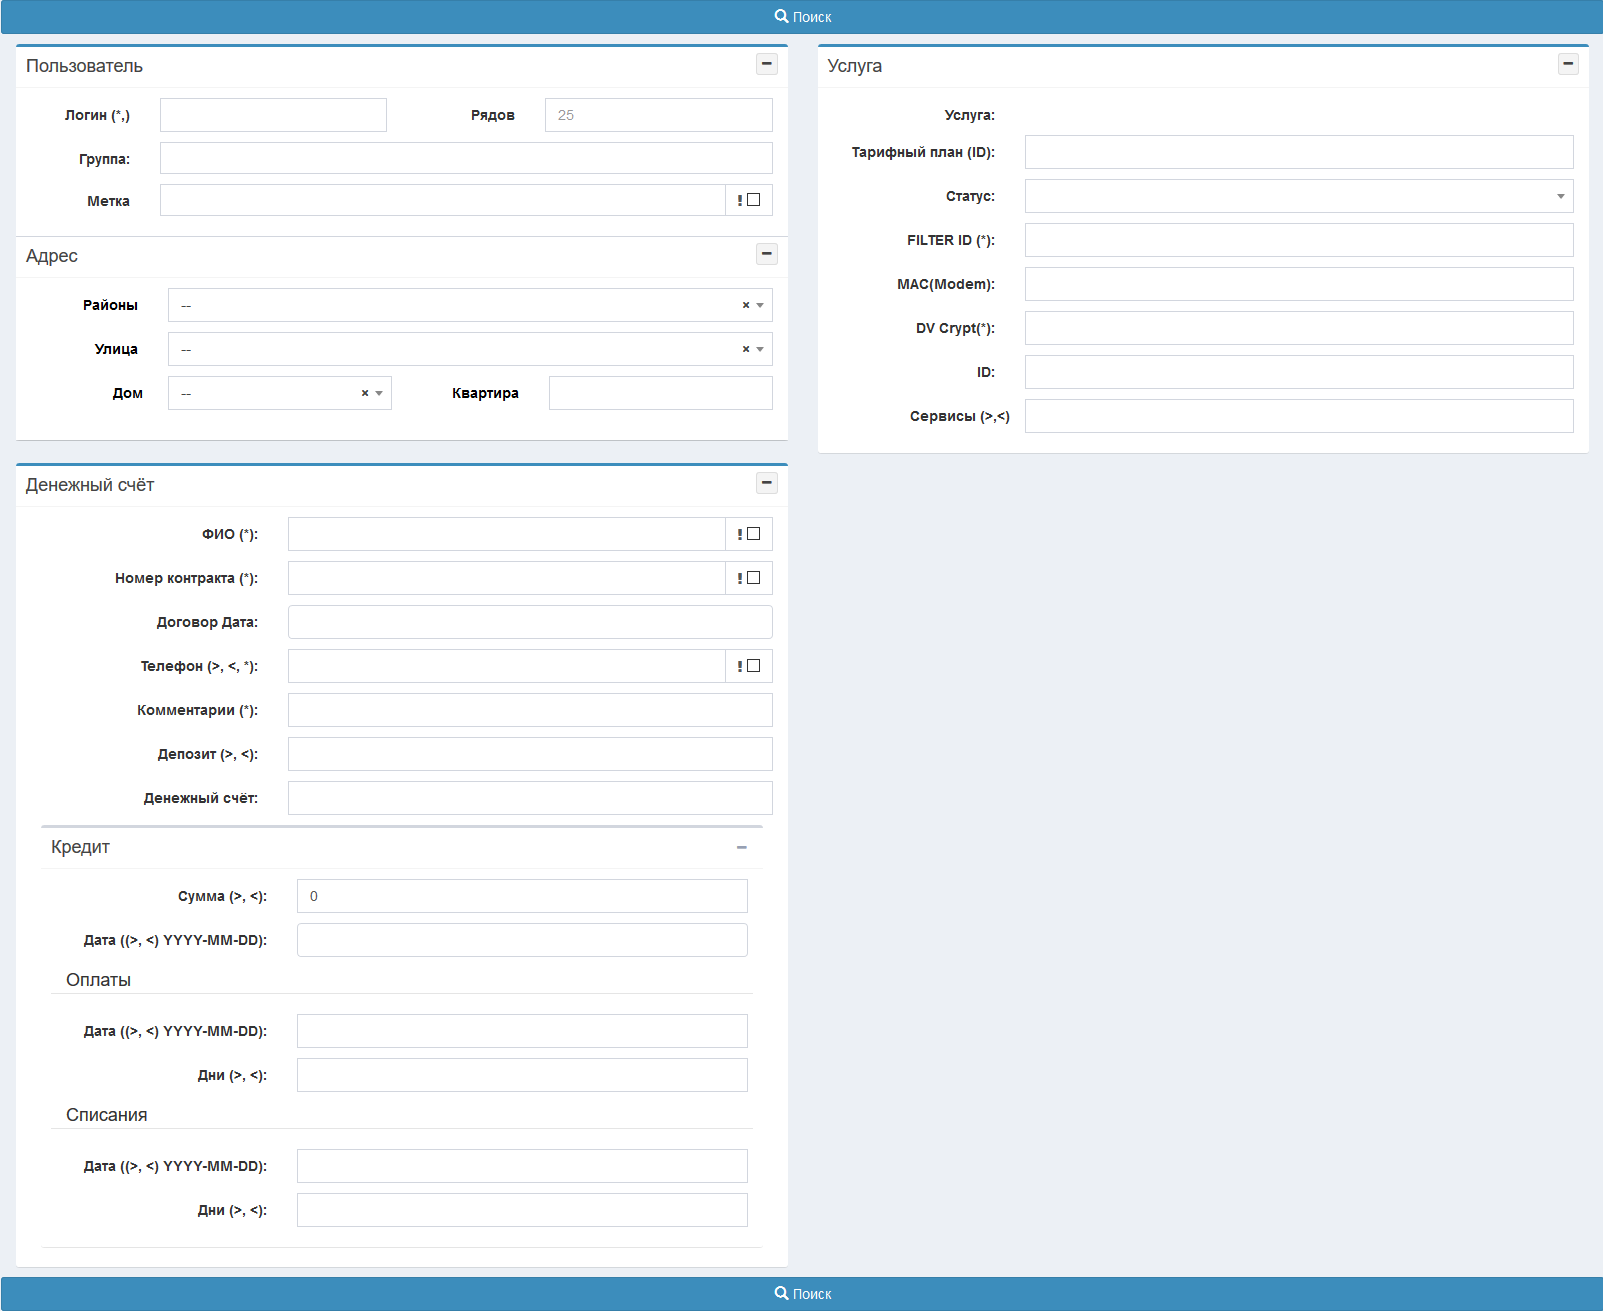The height and width of the screenshot is (1311, 1603).
Task: Clear the Районы selection with x icon
Action: point(745,305)
